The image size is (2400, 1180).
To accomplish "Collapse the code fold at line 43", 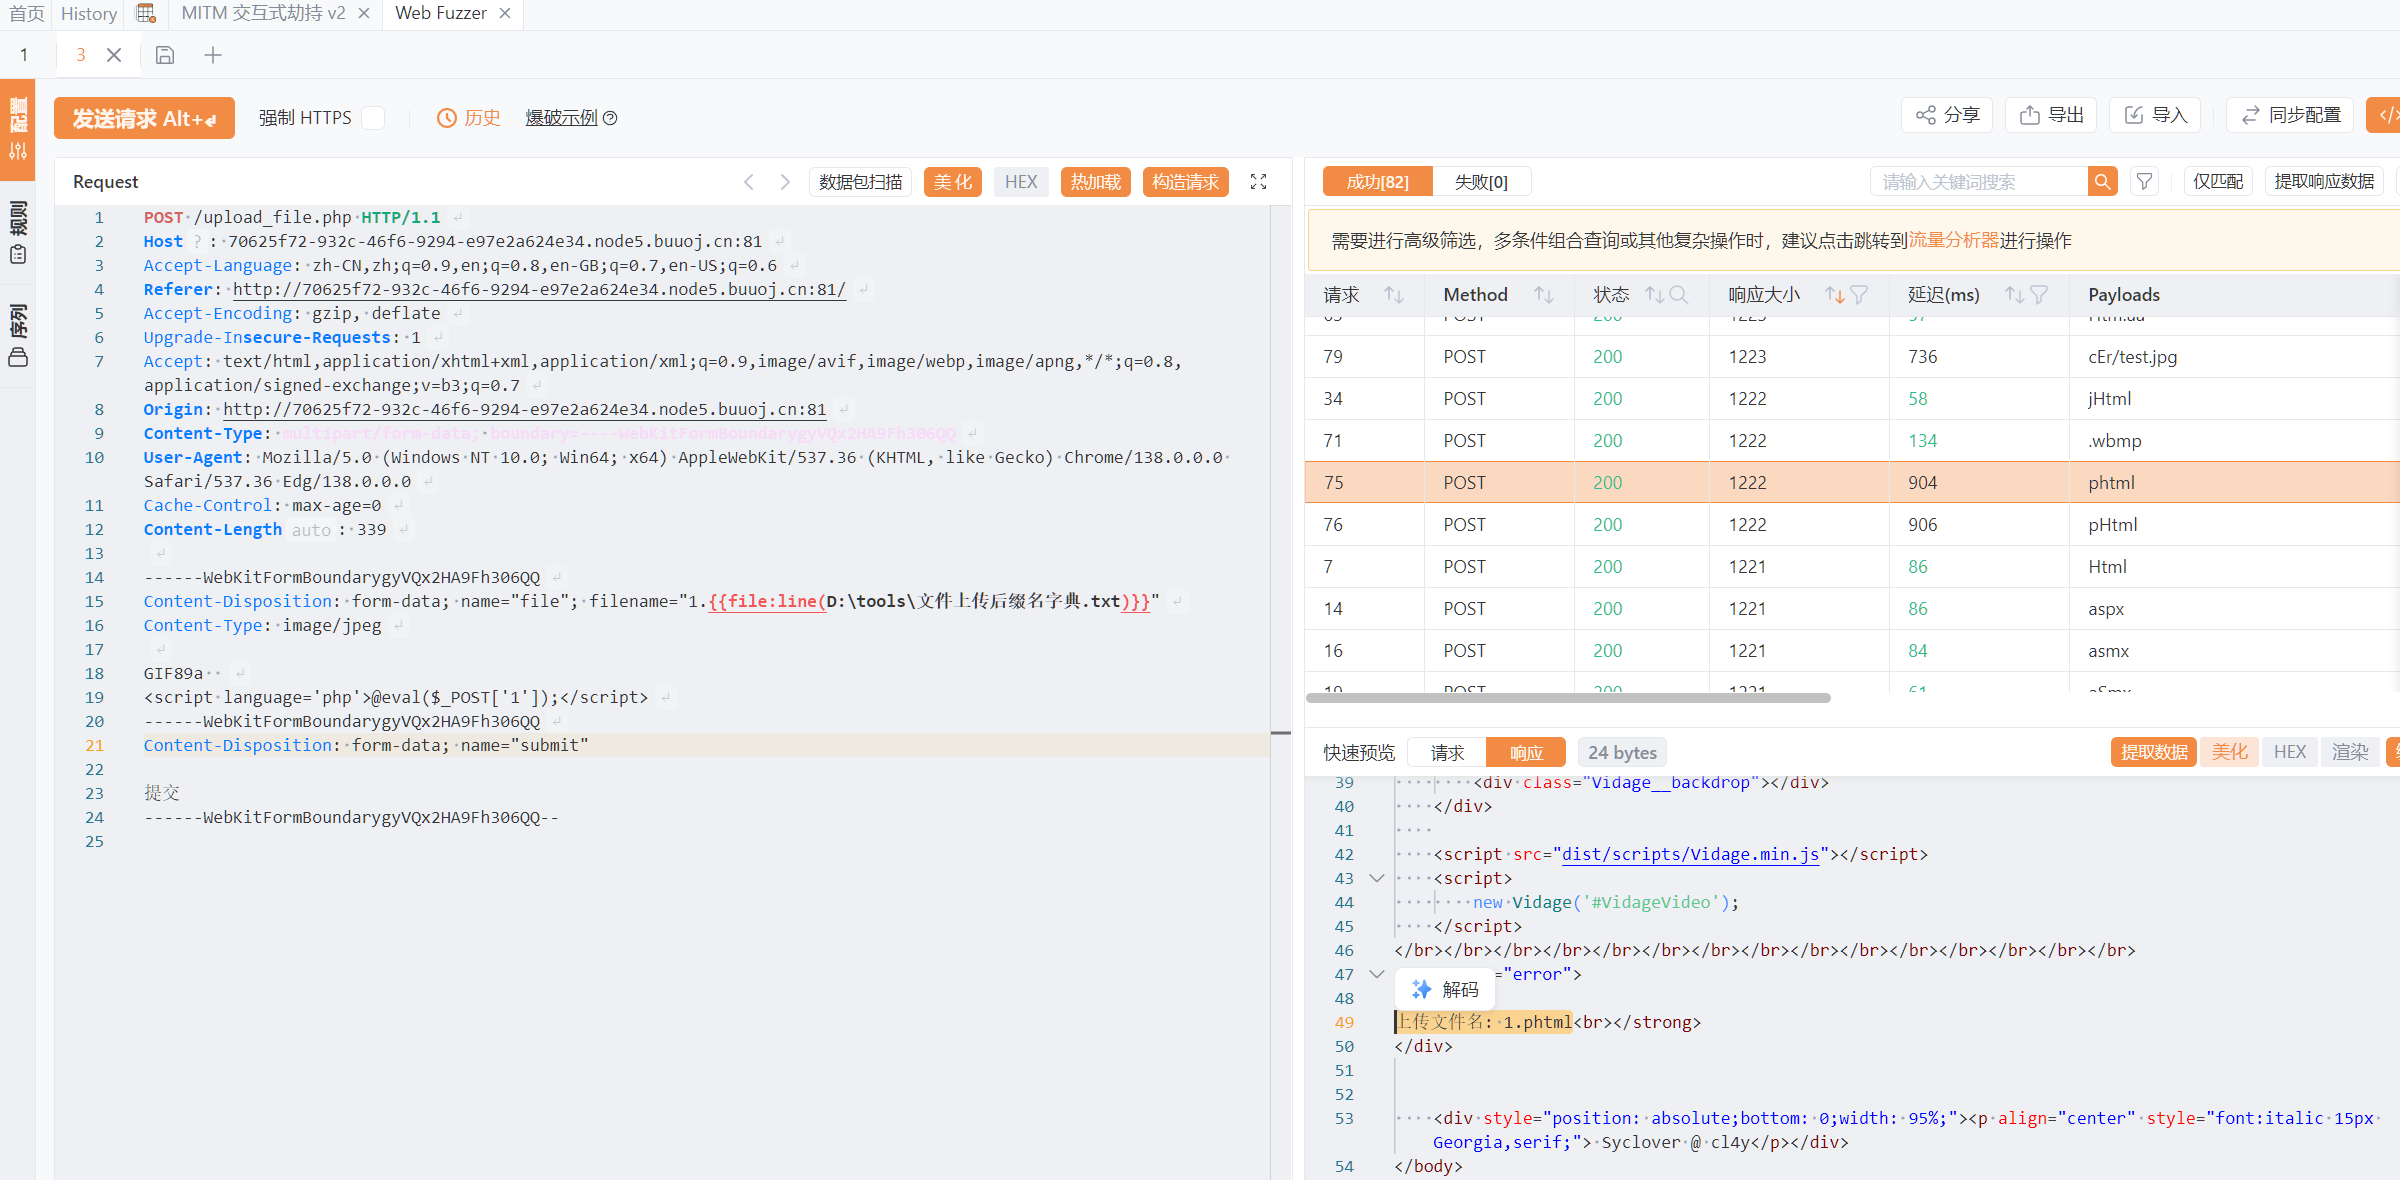I will coord(1377,878).
